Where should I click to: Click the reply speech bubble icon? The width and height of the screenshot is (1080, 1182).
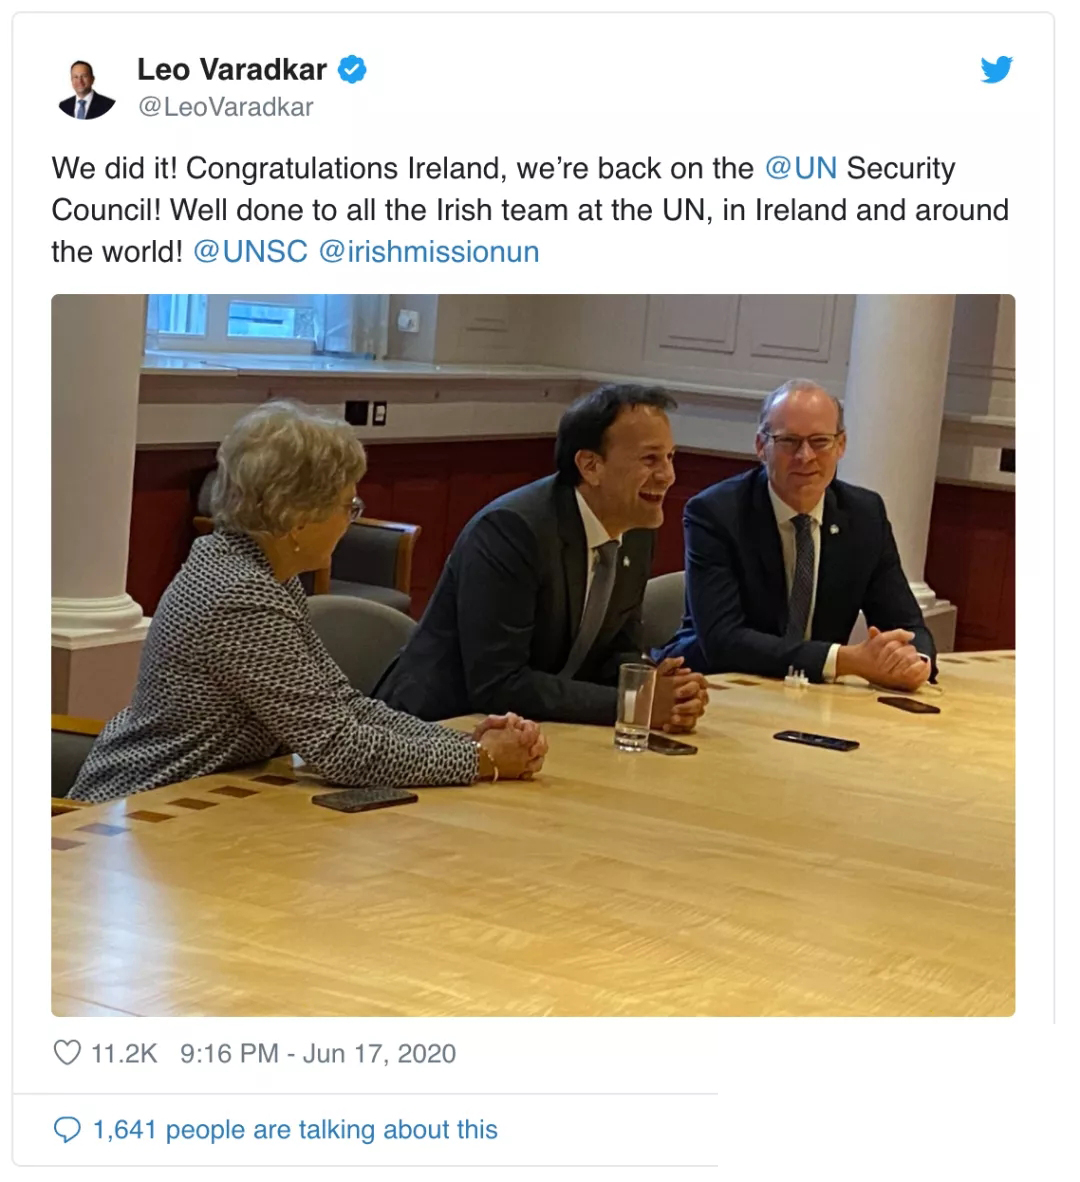coord(67,1129)
